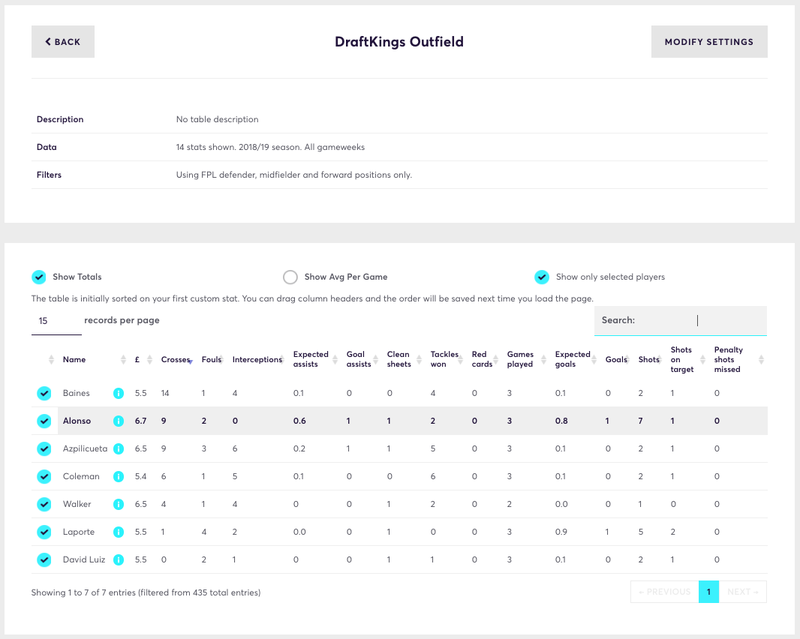Toggle Show only selected players

tap(542, 277)
